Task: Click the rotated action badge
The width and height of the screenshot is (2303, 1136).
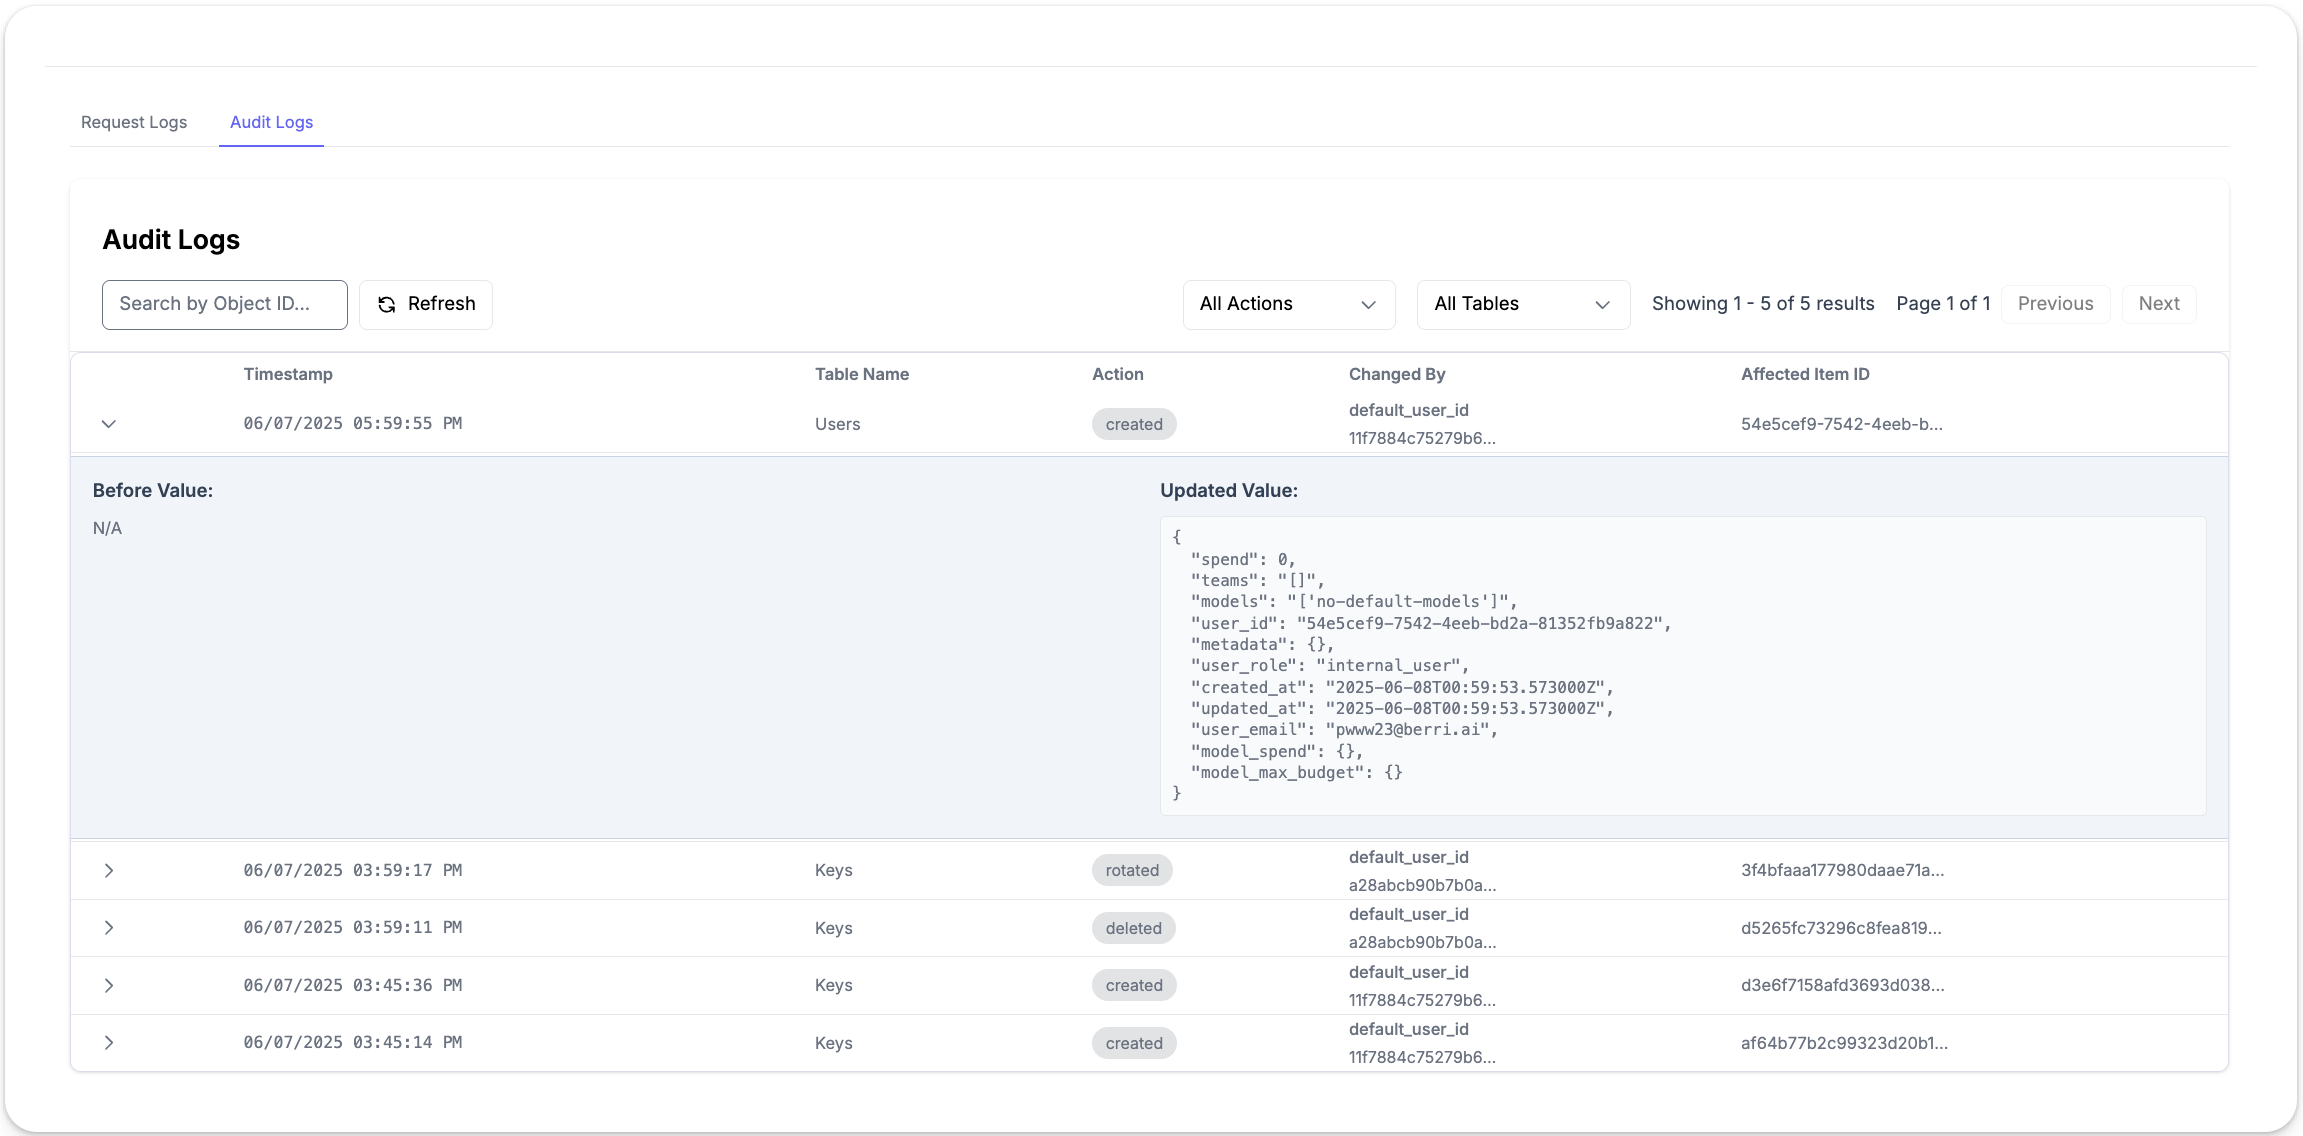Action: pos(1132,871)
